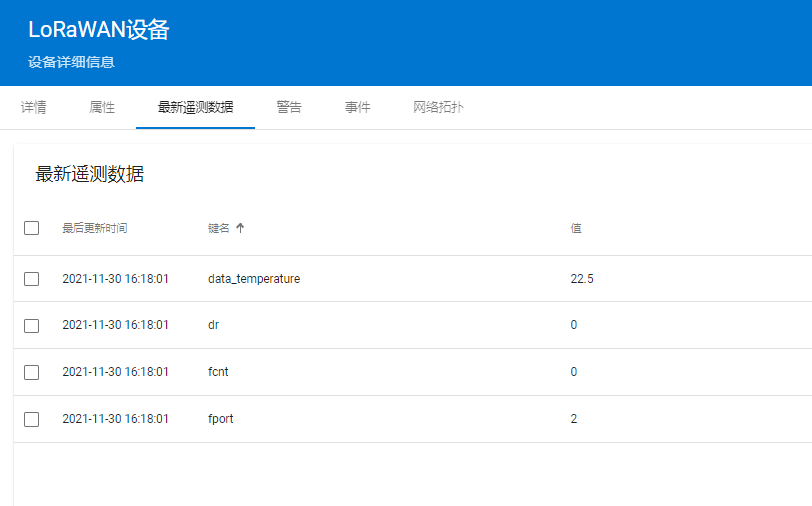Open the 警告 tab

(x=289, y=107)
